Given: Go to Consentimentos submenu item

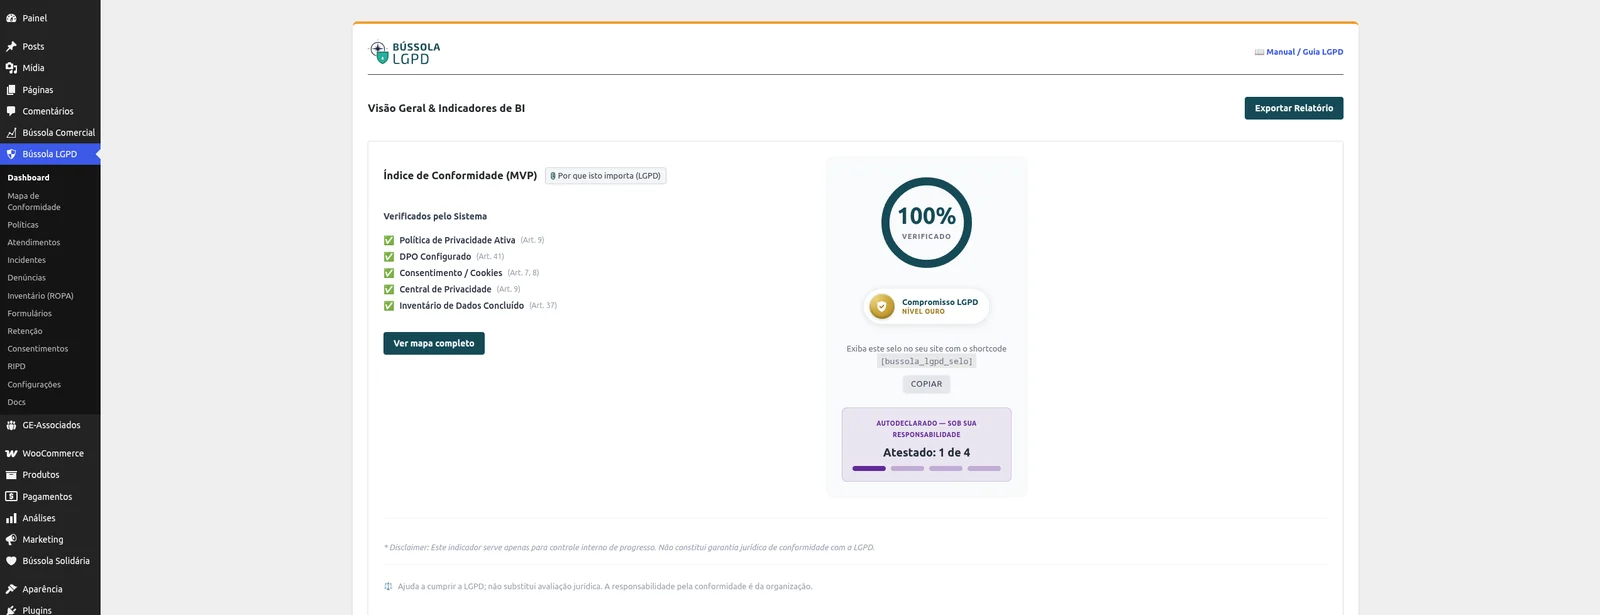Looking at the screenshot, I should point(38,349).
